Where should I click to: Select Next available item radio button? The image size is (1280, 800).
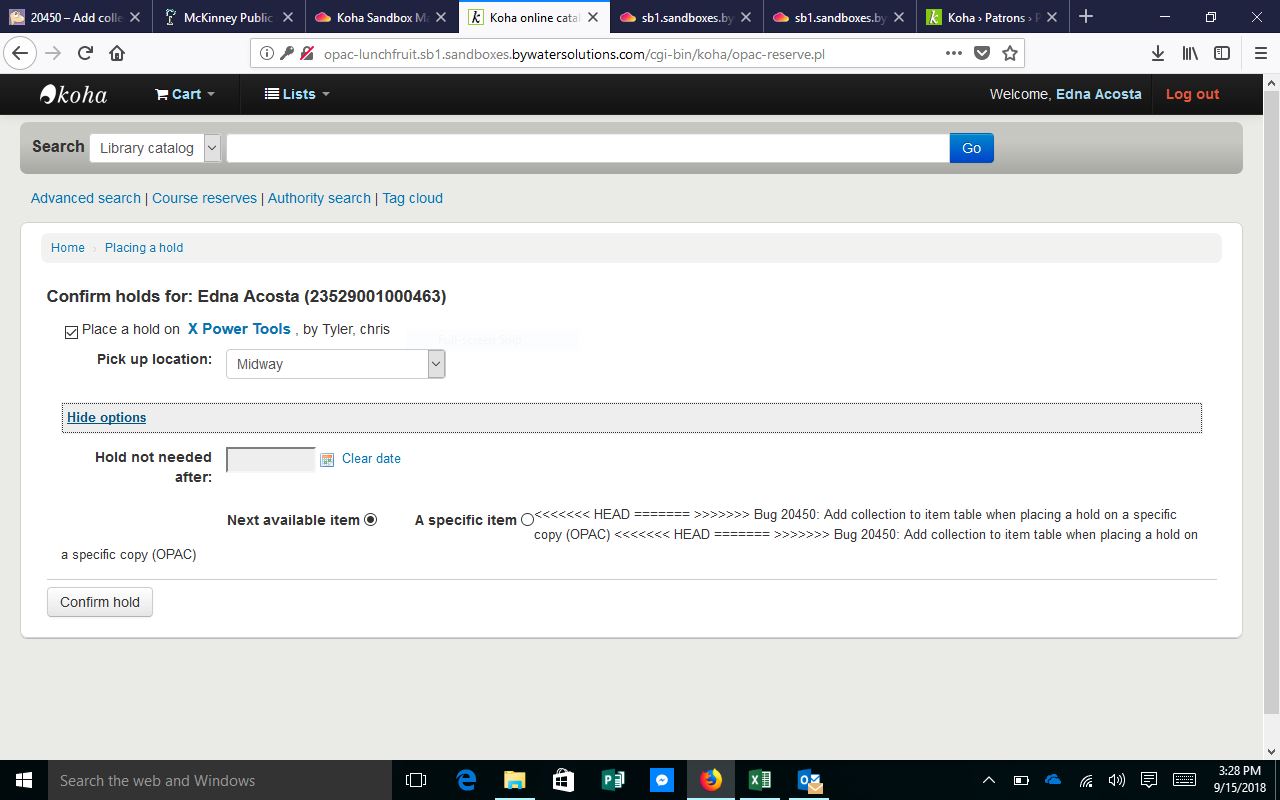point(371,519)
